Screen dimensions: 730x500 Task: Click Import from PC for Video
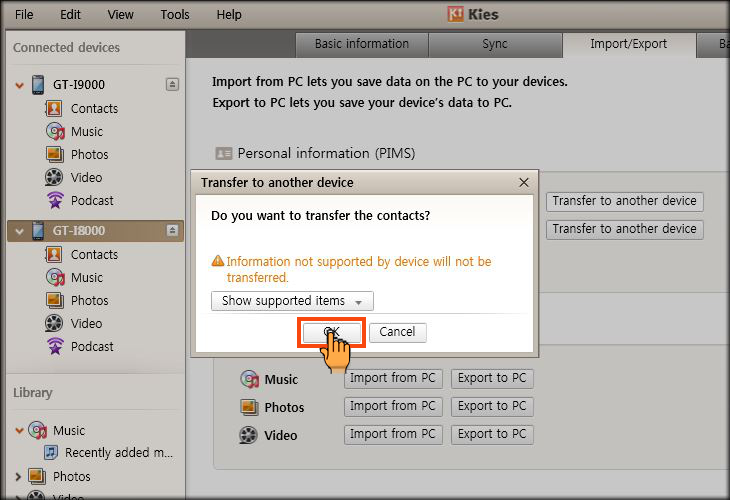393,434
